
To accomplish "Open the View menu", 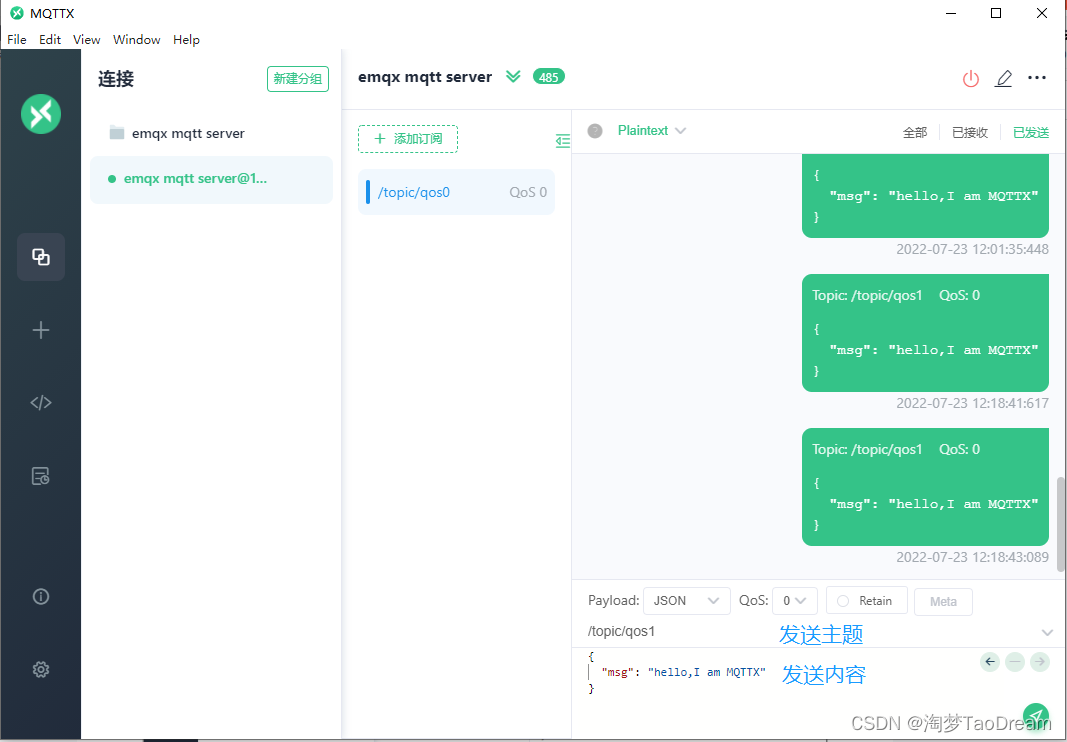I will [86, 39].
